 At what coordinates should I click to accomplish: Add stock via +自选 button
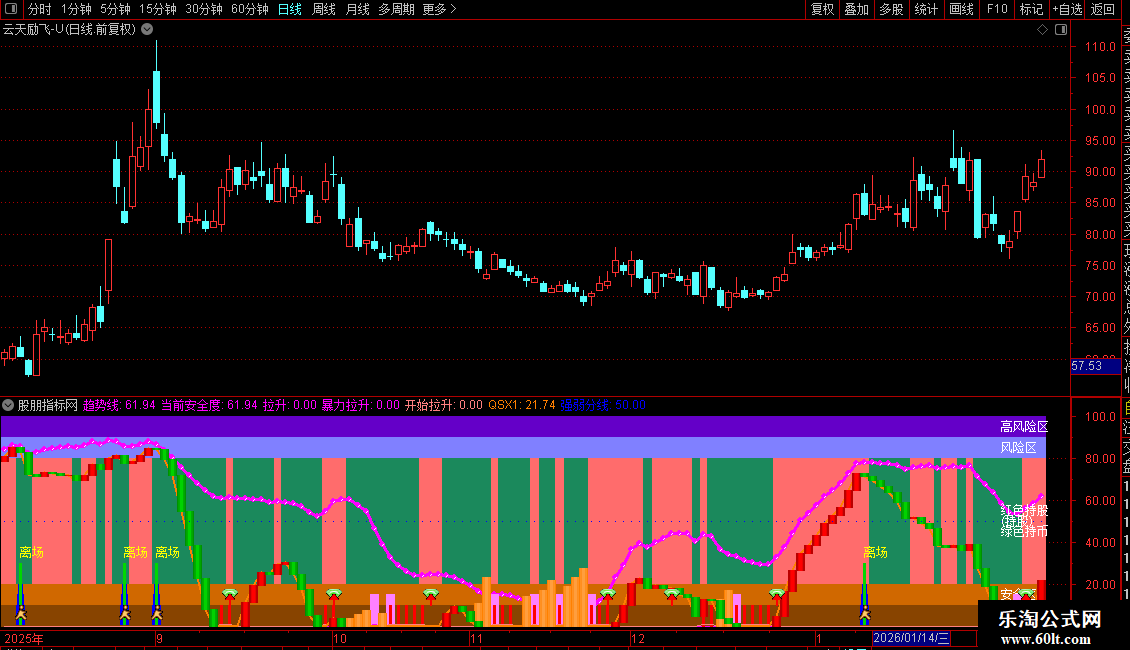[x=1067, y=9]
